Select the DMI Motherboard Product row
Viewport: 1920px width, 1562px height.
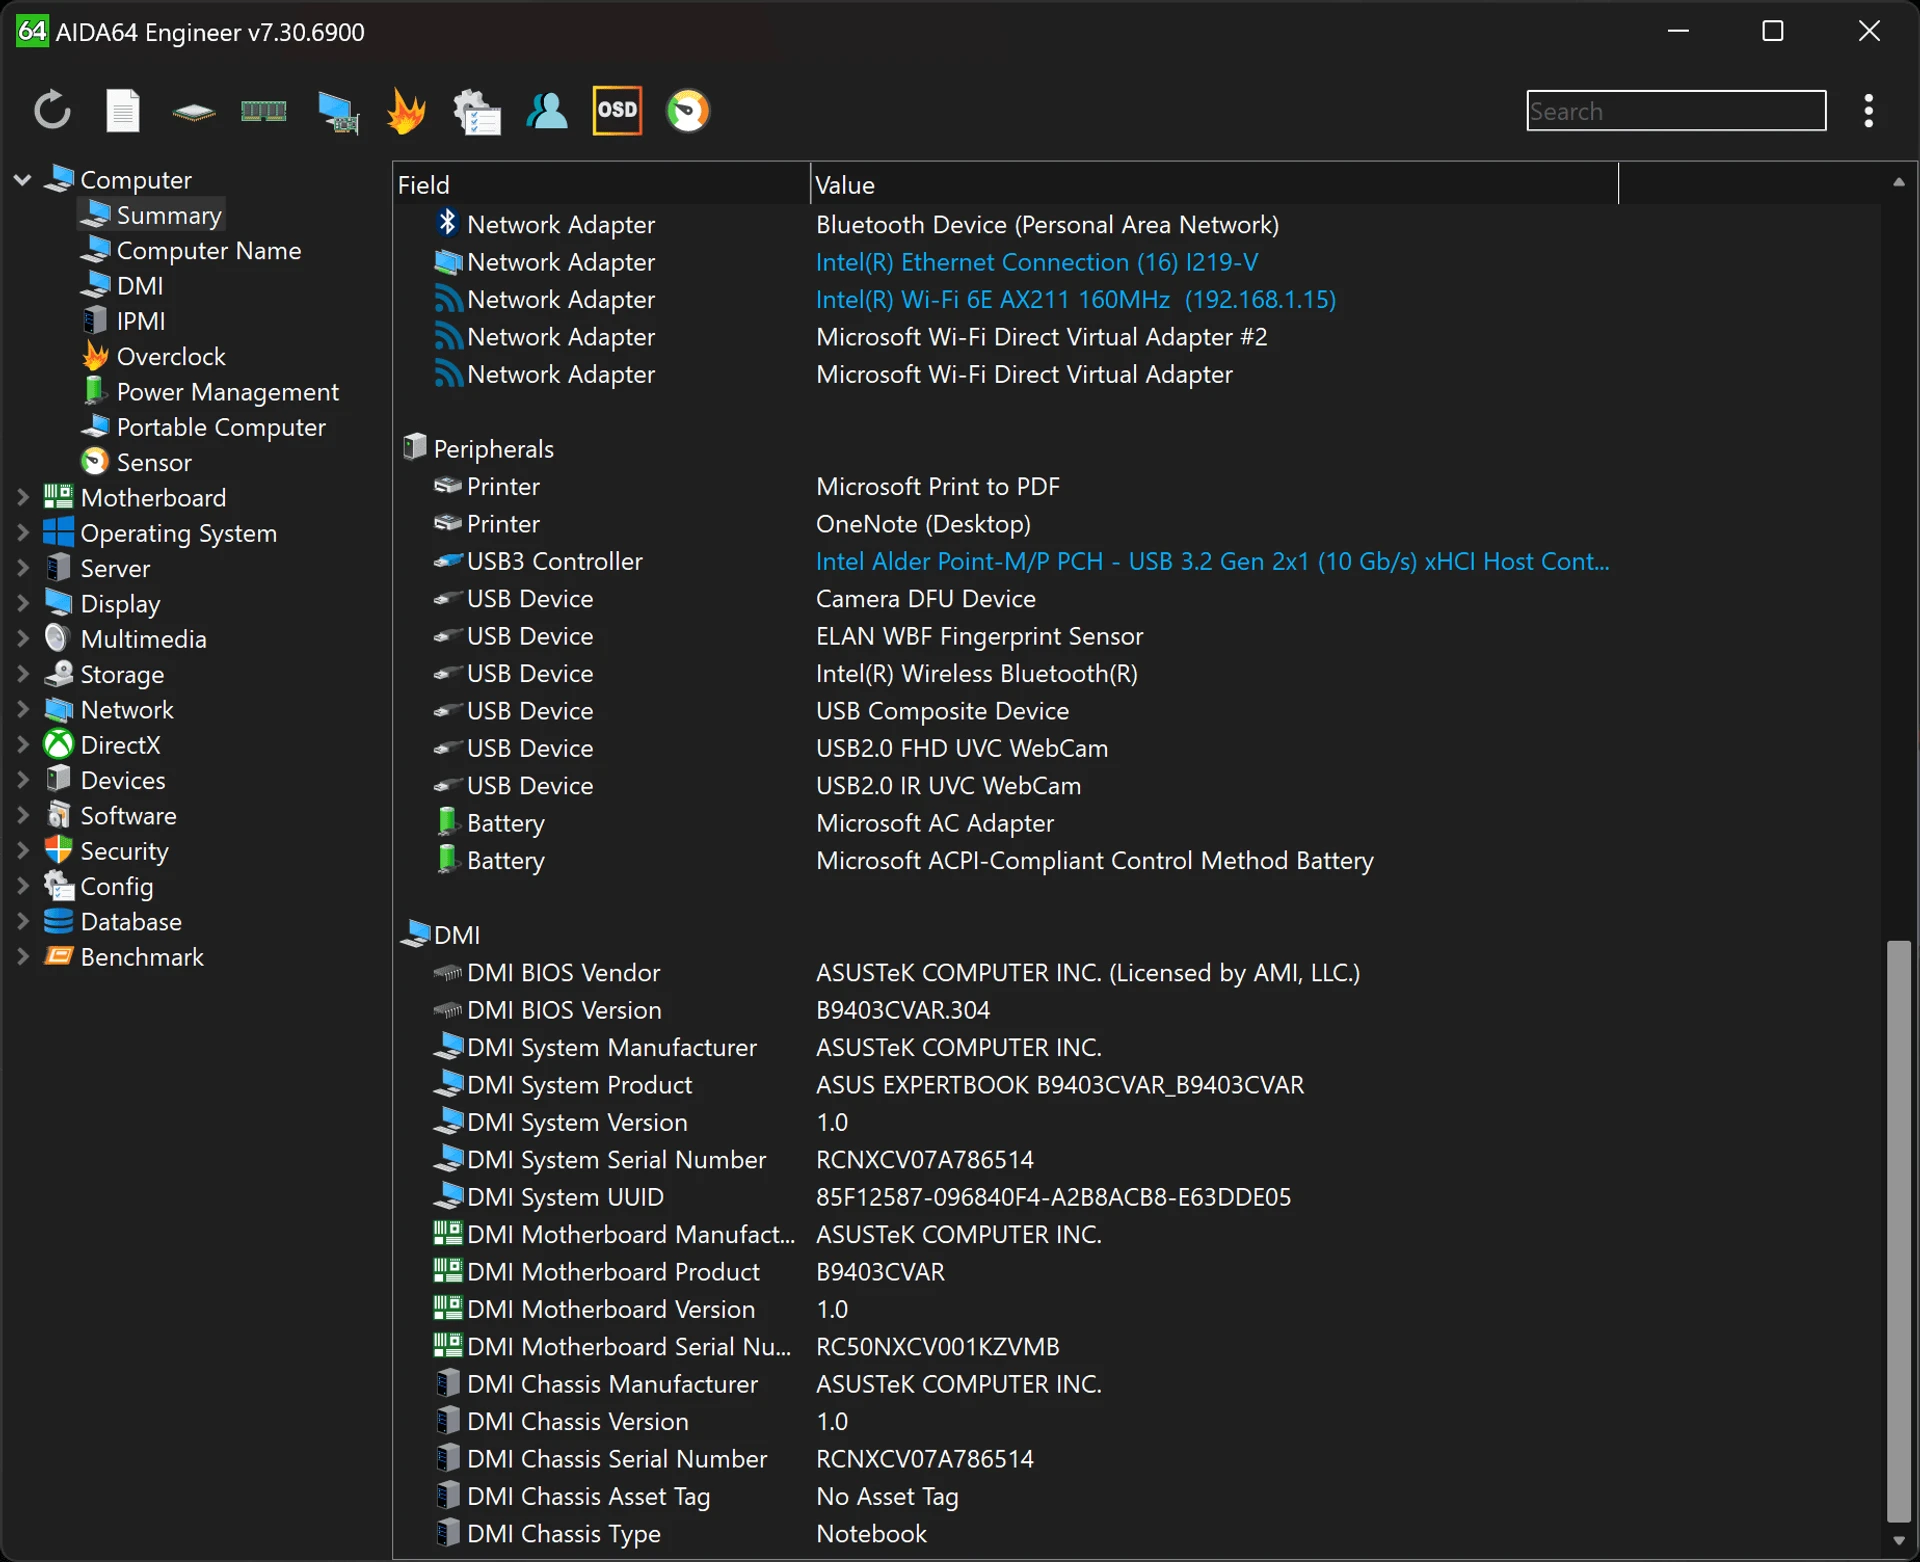(x=1137, y=1272)
